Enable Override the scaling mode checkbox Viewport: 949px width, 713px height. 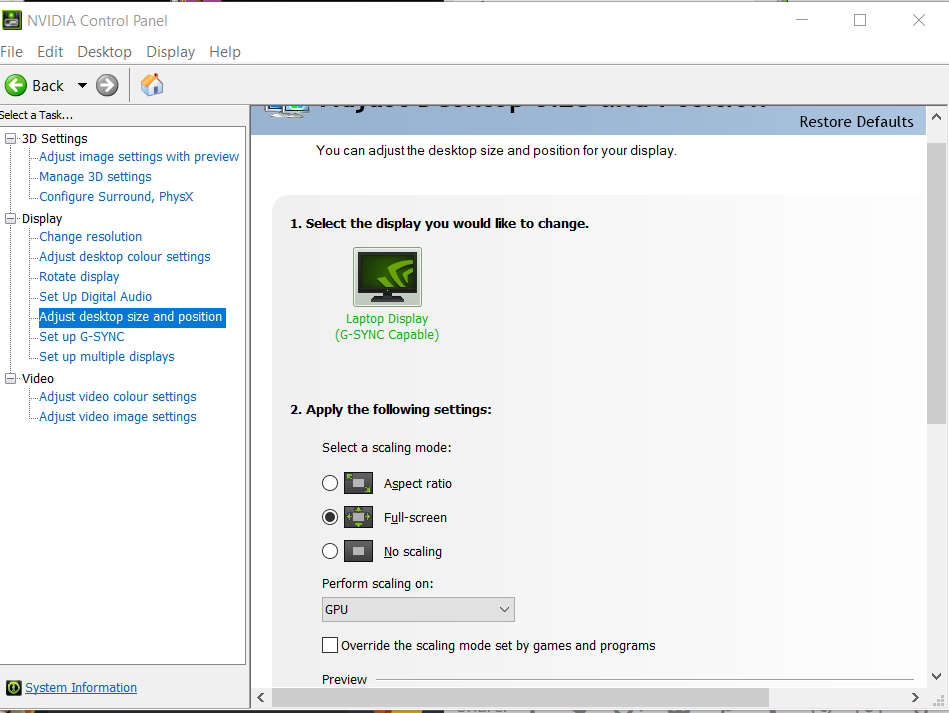[330, 645]
